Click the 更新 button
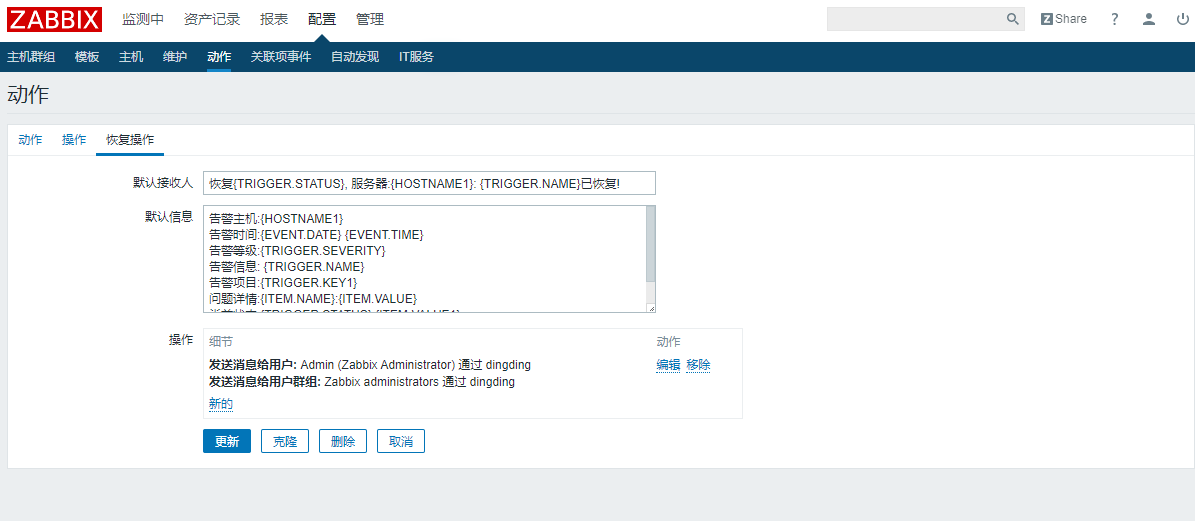This screenshot has width=1195, height=521. click(227, 441)
